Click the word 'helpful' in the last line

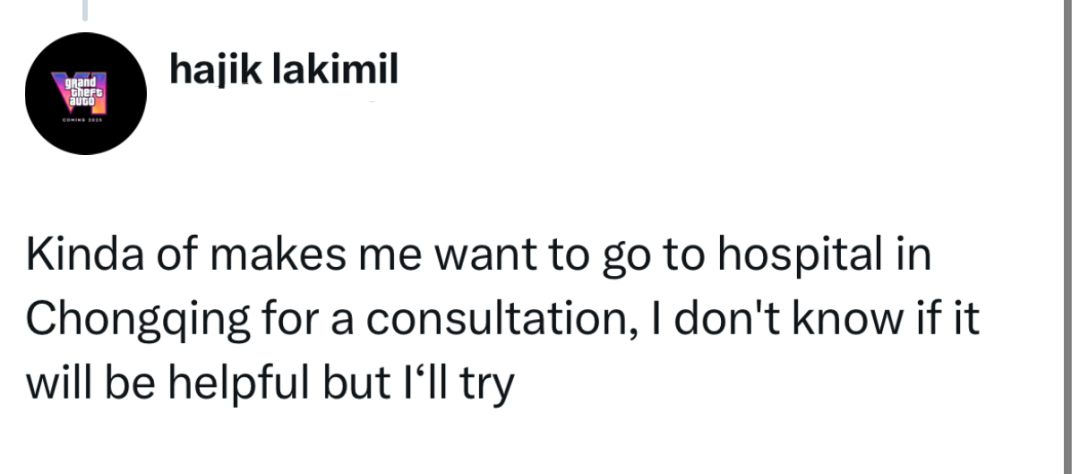[239, 384]
